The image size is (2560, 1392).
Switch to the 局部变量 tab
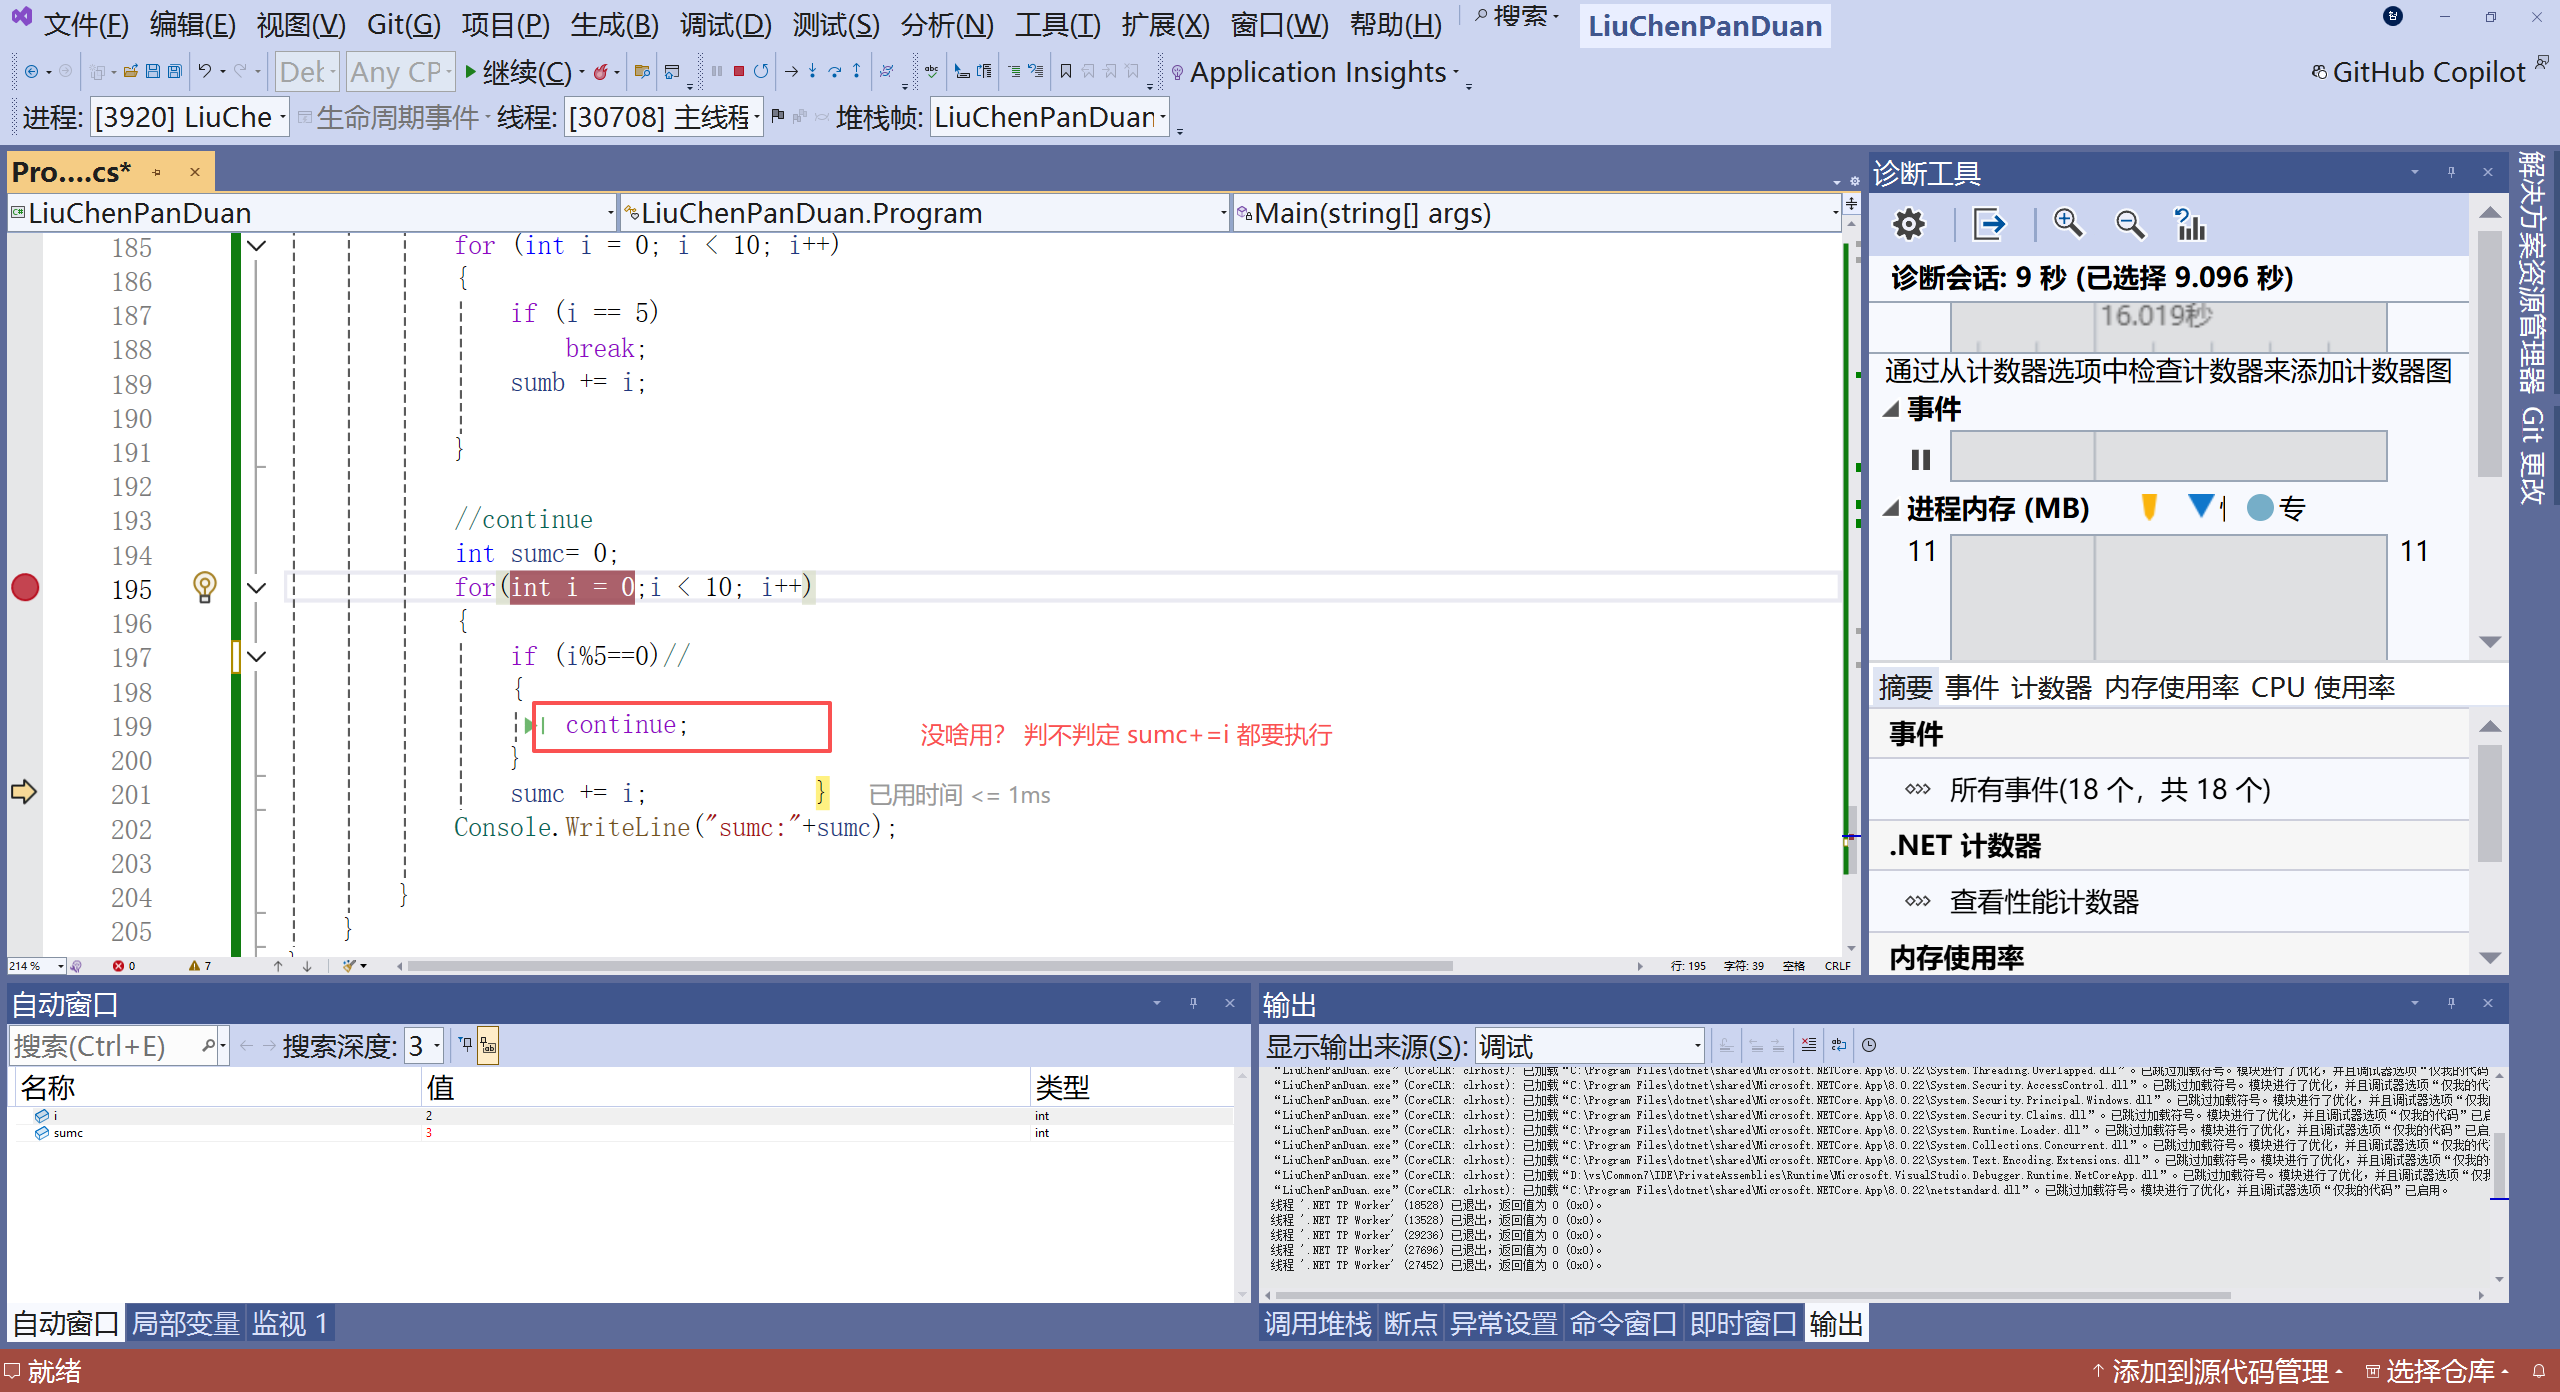pyautogui.click(x=186, y=1324)
